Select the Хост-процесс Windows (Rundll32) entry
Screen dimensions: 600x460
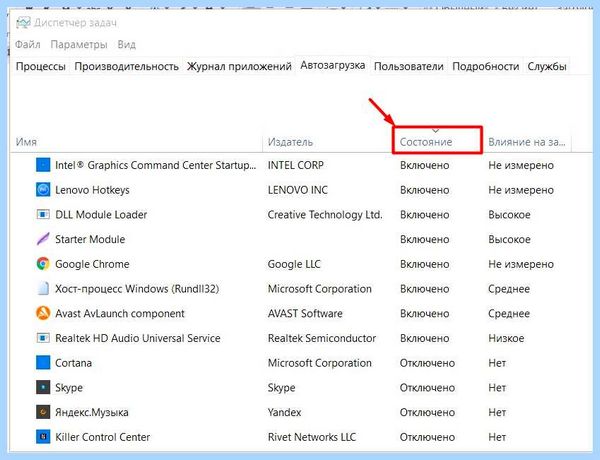(137, 289)
